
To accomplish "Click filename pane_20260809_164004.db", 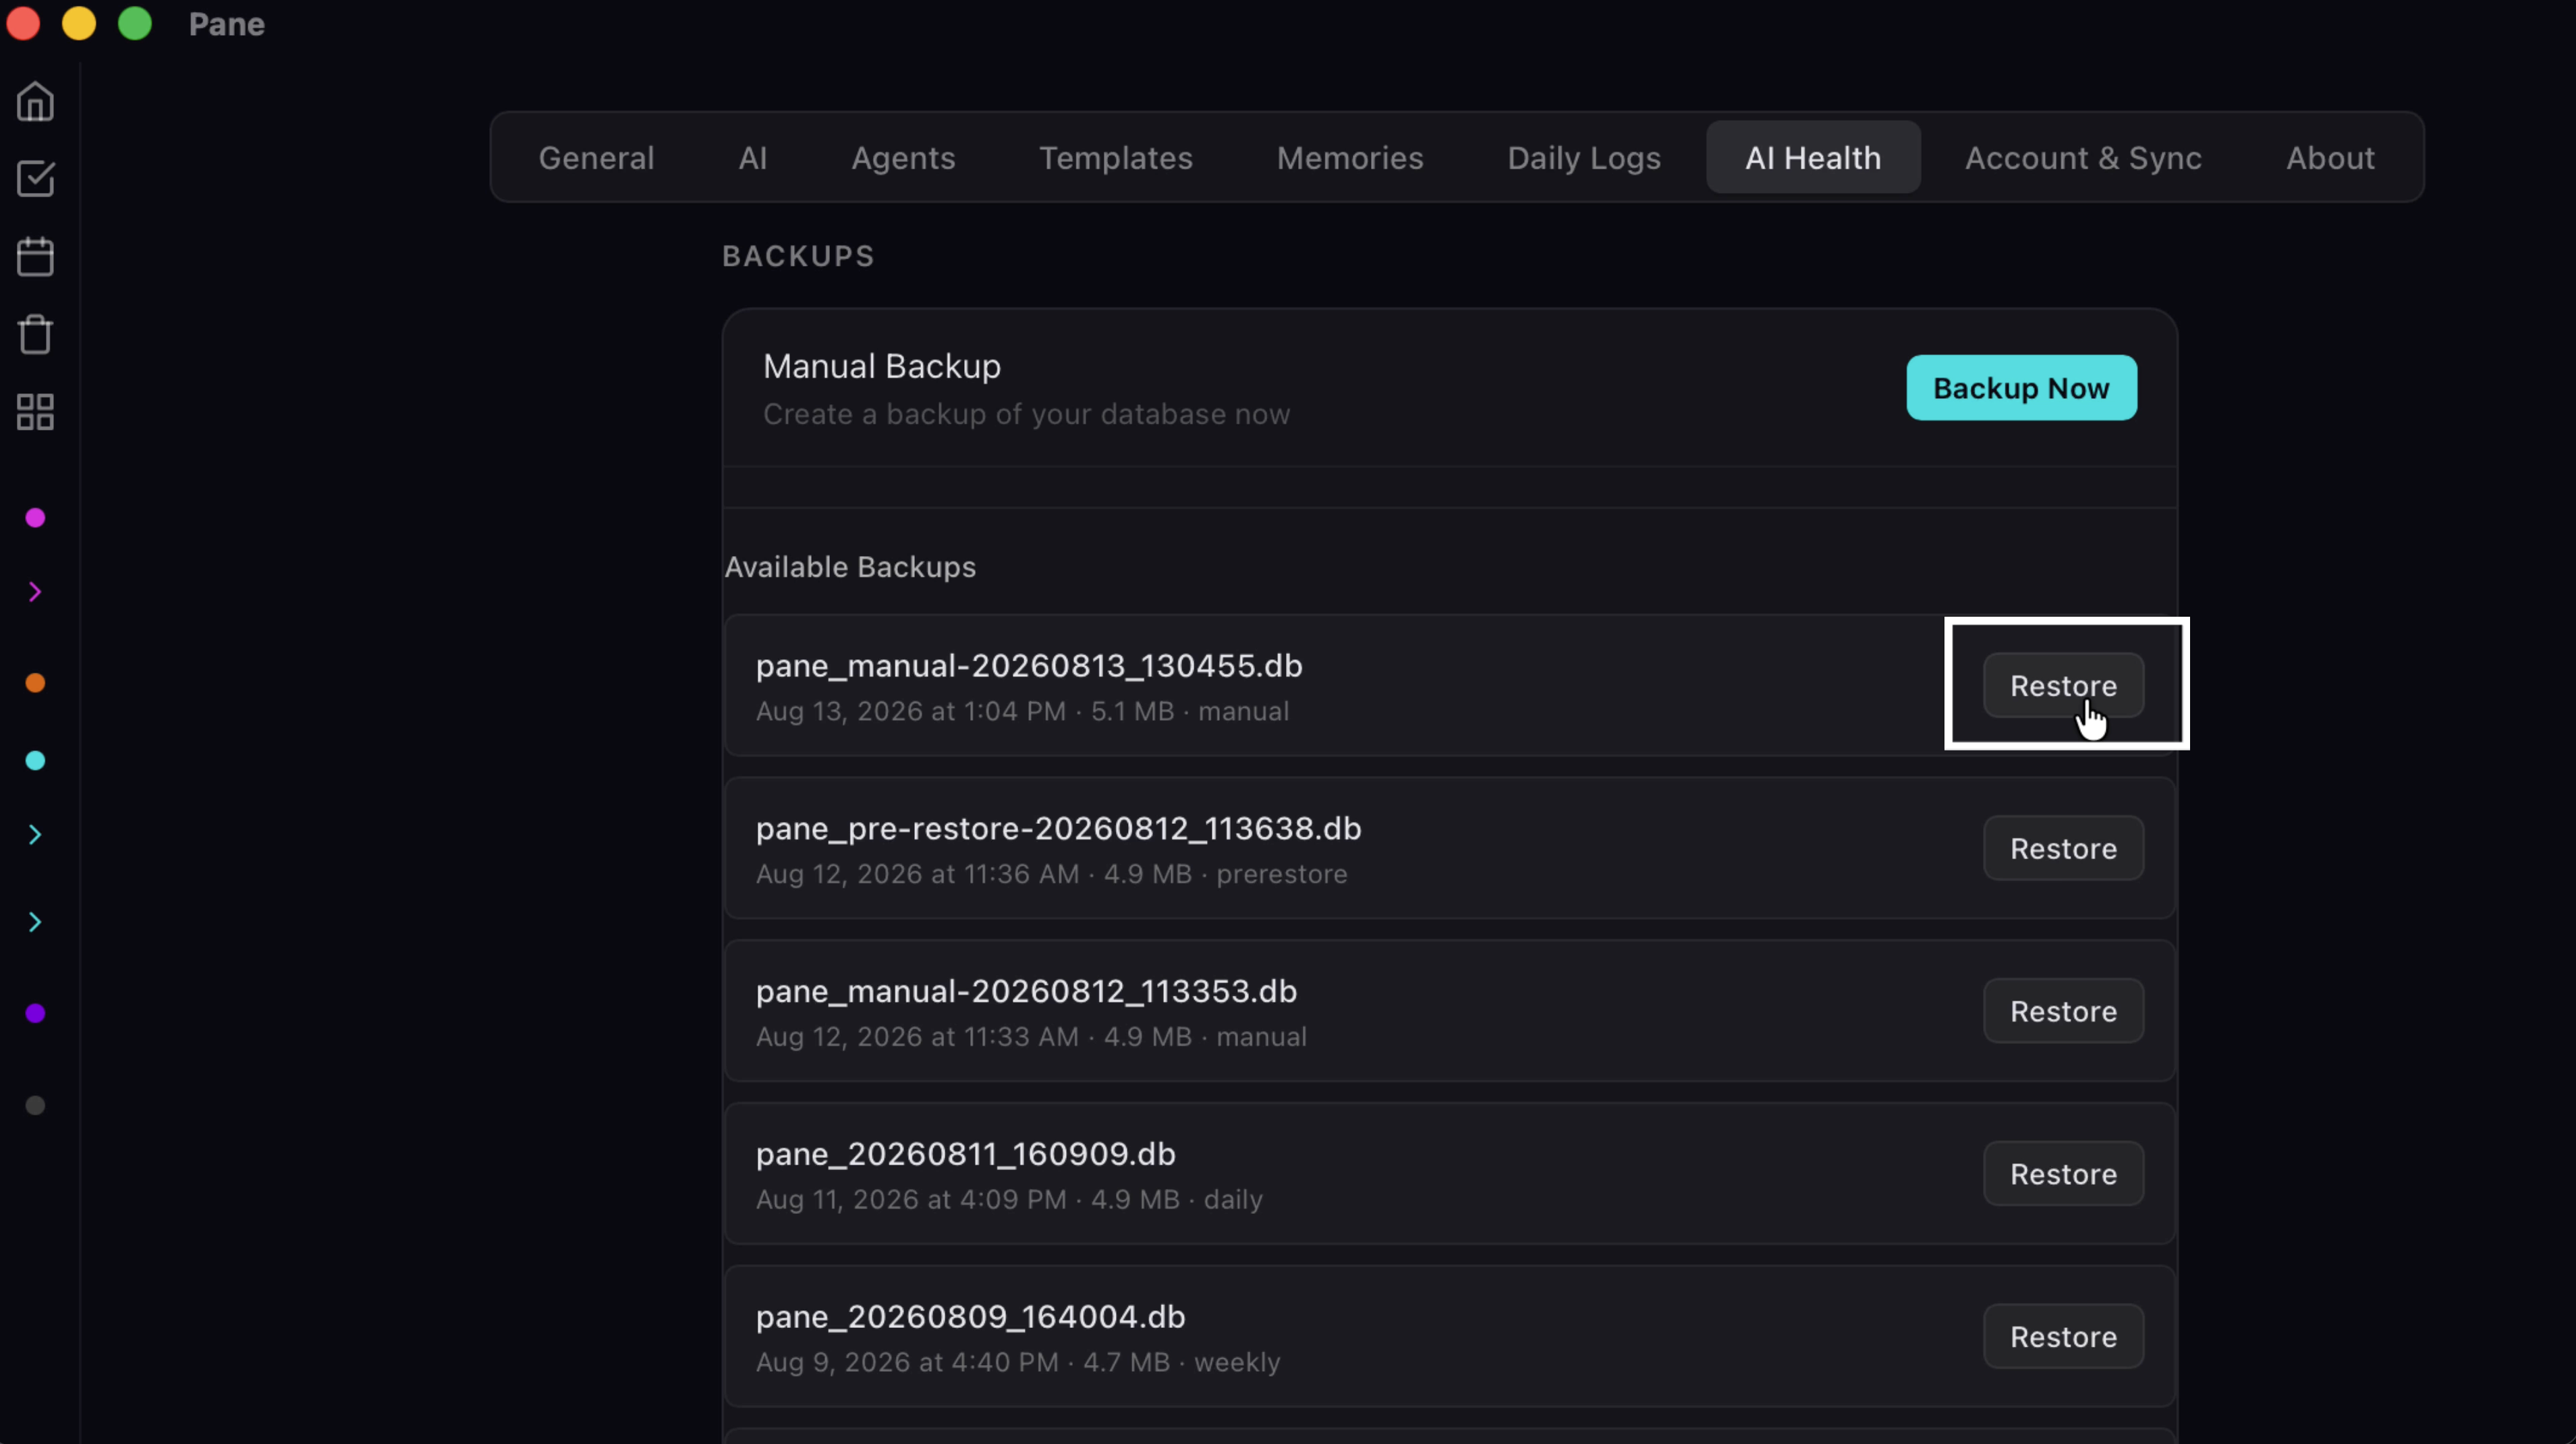I will (970, 1317).
